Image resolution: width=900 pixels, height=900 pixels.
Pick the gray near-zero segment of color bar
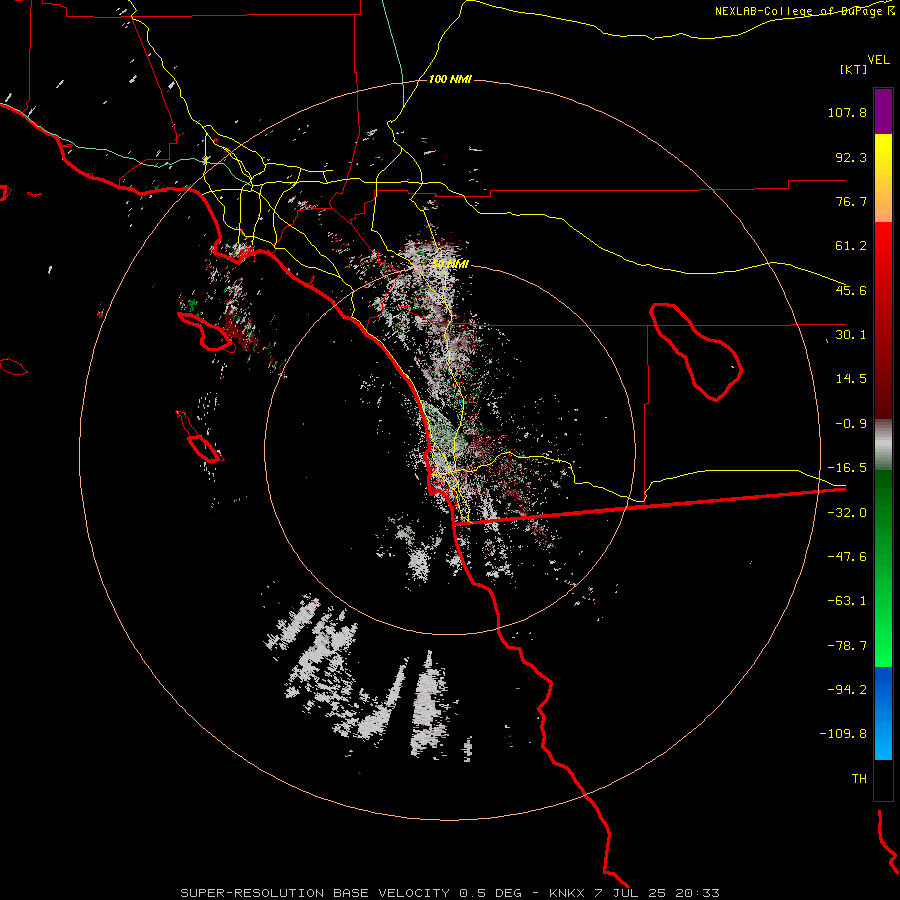[x=883, y=445]
